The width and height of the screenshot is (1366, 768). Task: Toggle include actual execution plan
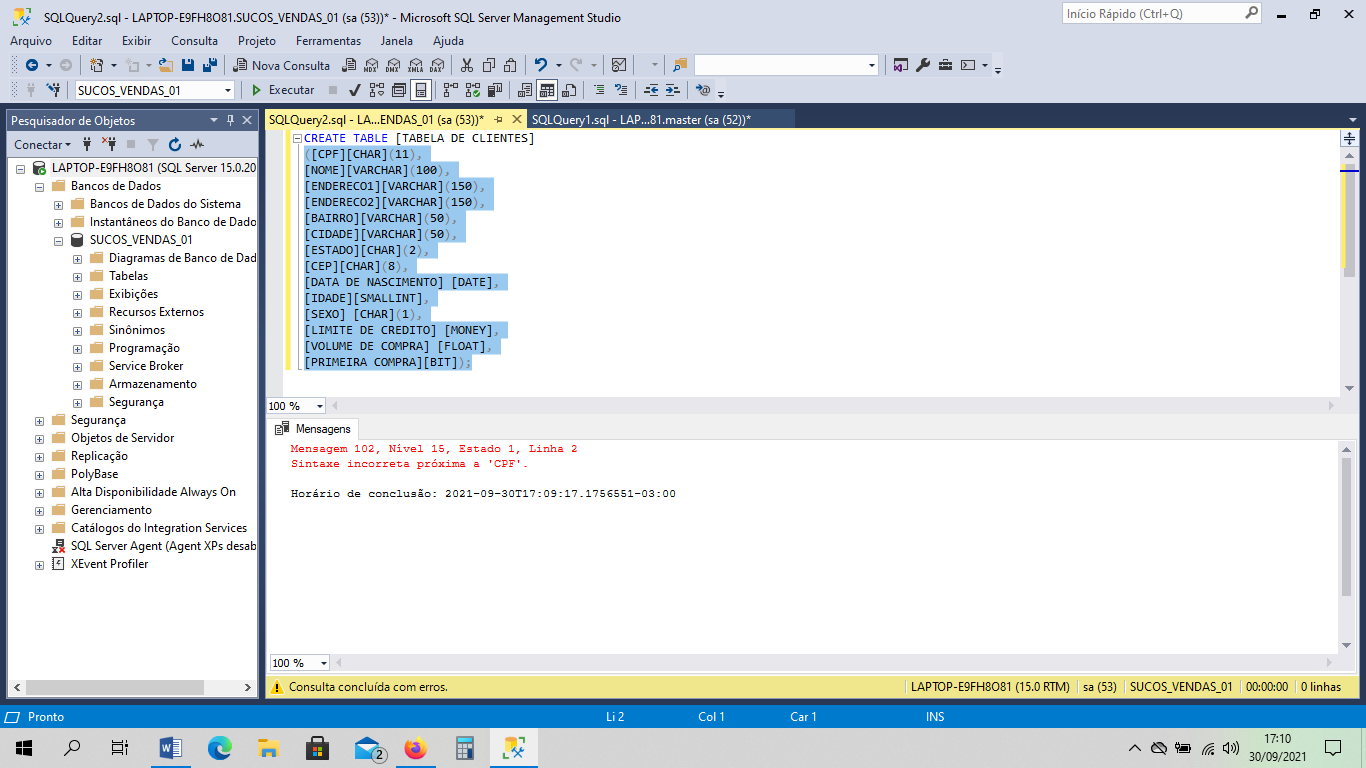point(451,90)
